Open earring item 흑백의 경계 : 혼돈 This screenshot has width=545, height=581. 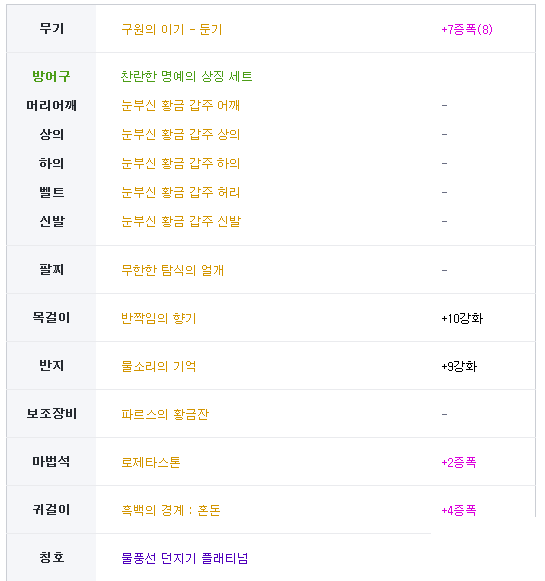tap(171, 510)
